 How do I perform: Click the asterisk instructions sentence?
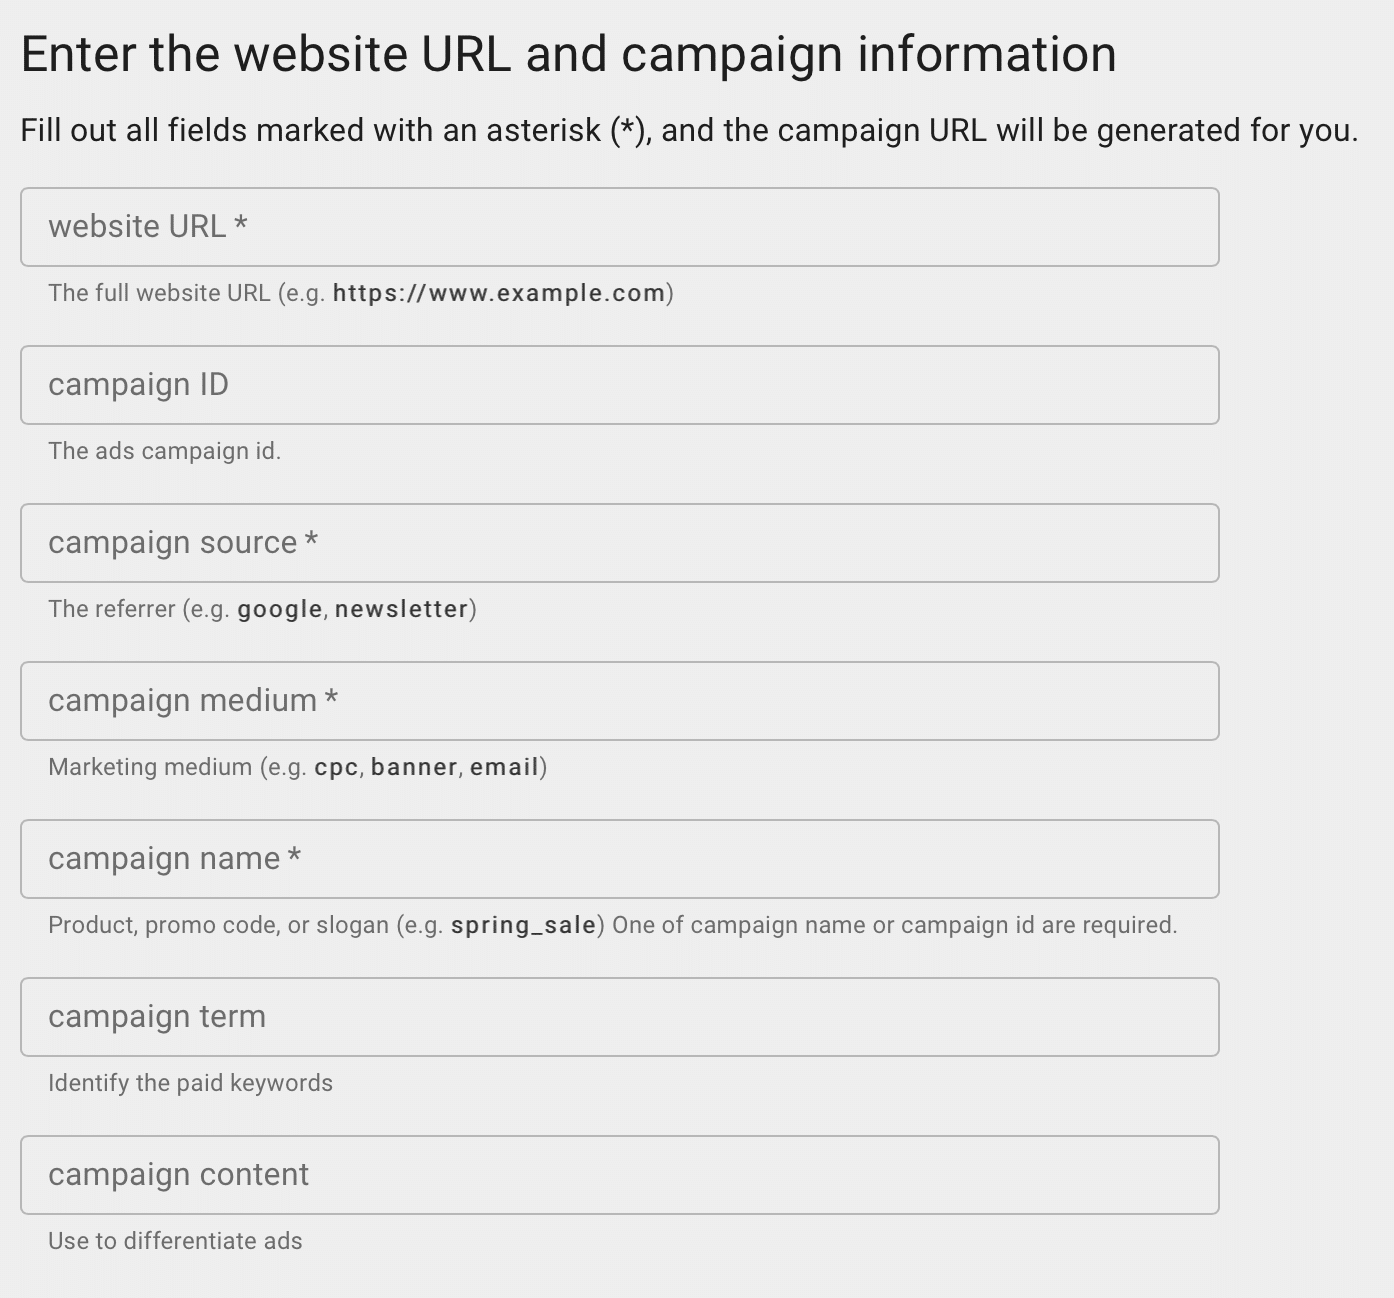[689, 131]
